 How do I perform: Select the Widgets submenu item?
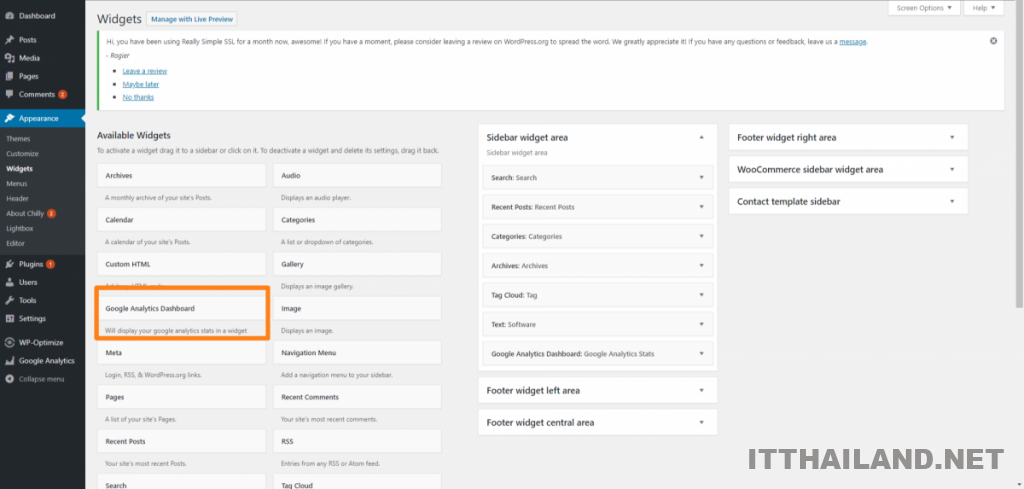point(19,168)
